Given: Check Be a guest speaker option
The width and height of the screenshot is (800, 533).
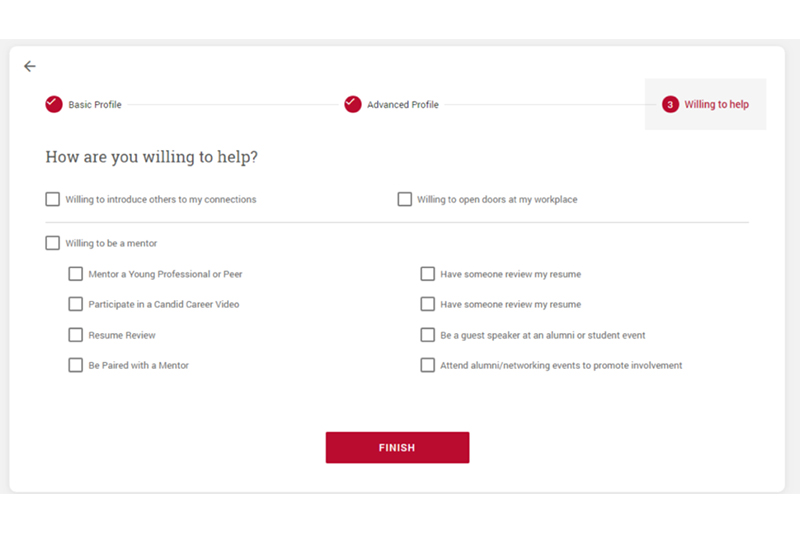Looking at the screenshot, I should 428,335.
